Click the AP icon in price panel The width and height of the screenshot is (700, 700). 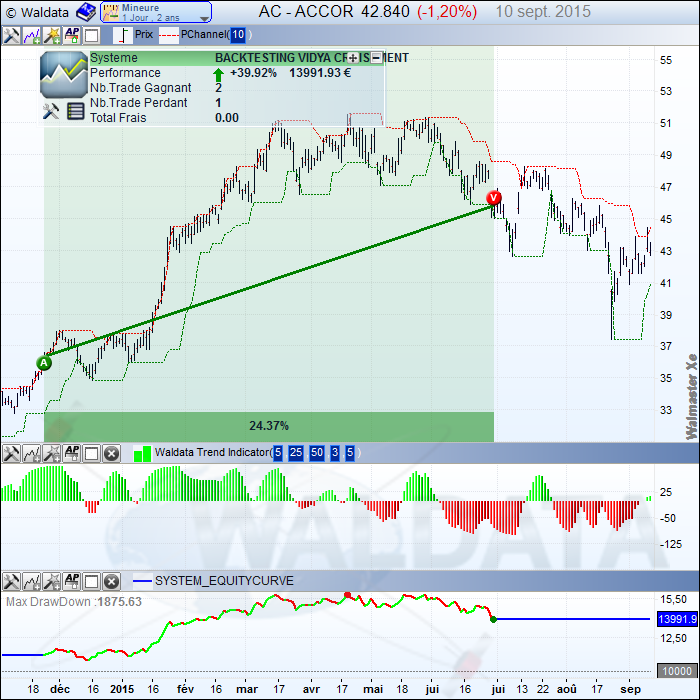click(72, 36)
